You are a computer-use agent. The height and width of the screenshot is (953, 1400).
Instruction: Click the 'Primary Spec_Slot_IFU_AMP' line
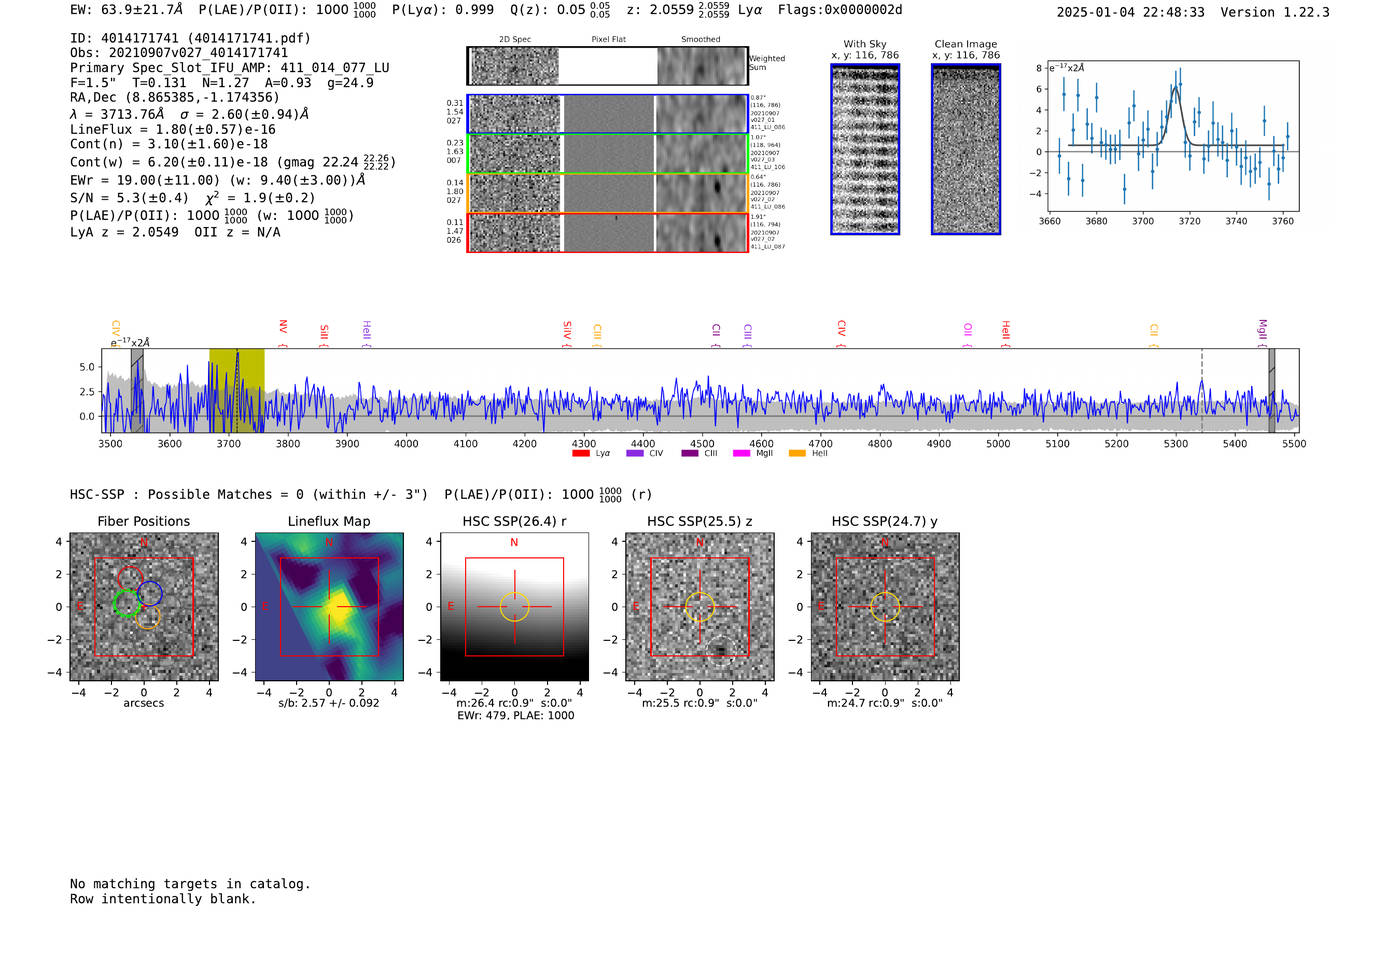[x=230, y=68]
